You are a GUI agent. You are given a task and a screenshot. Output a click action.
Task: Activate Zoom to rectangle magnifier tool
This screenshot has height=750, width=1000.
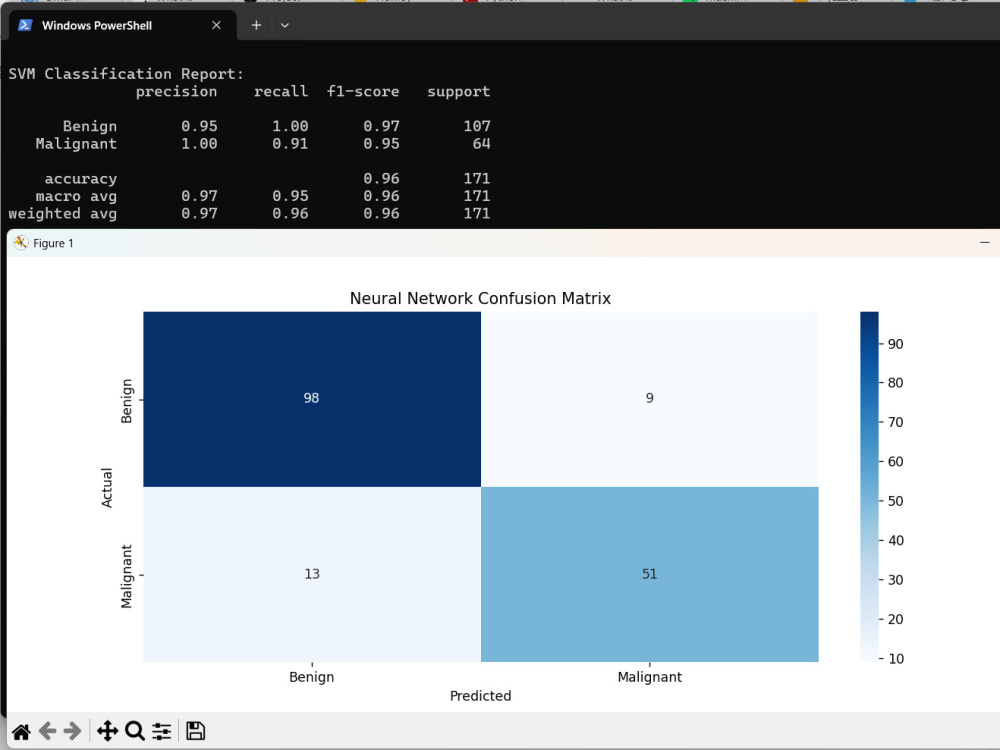[135, 731]
